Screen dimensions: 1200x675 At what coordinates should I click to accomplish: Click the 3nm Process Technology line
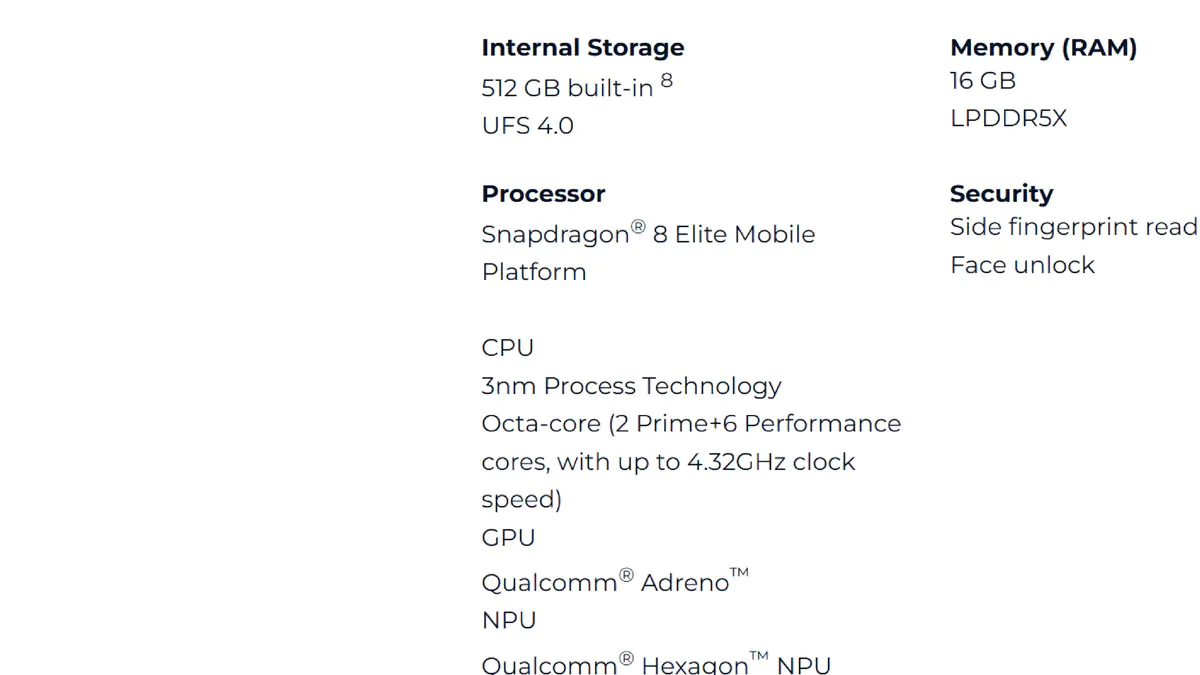[632, 386]
